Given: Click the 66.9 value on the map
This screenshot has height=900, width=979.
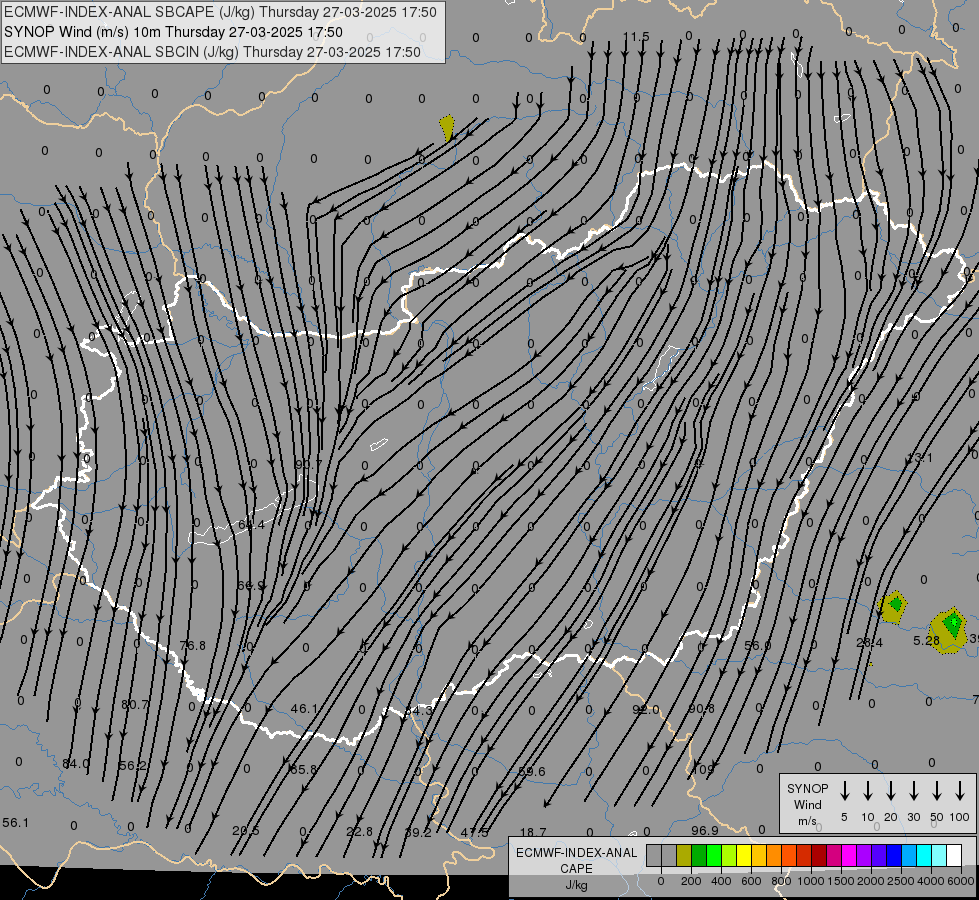Looking at the screenshot, I should point(251,586).
